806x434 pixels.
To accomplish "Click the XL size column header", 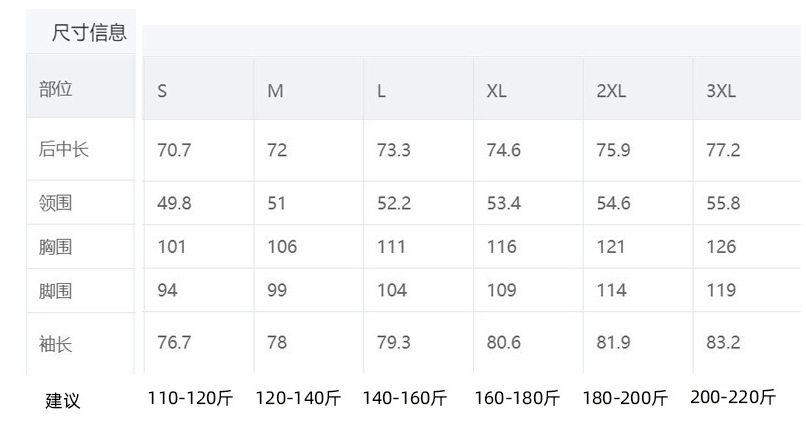I will (497, 90).
